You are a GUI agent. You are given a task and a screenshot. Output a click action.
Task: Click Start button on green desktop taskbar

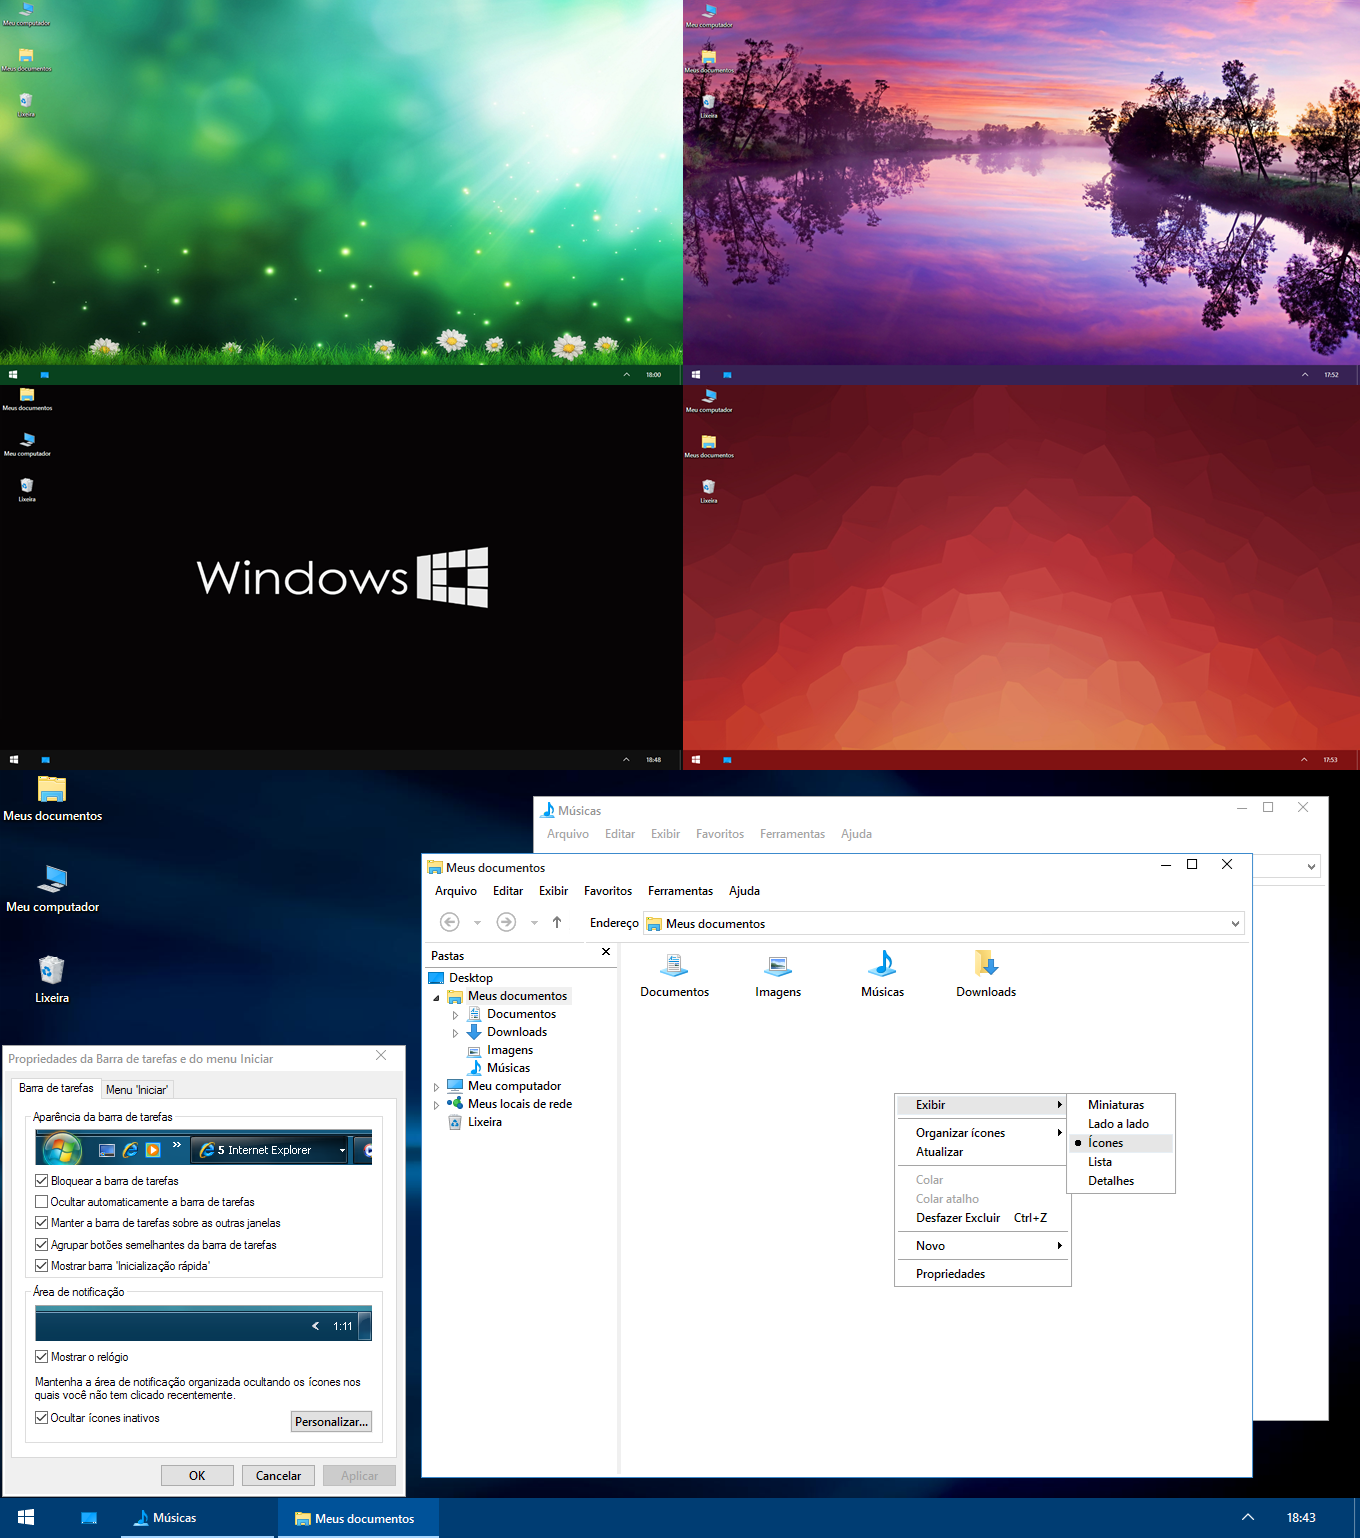(13, 375)
